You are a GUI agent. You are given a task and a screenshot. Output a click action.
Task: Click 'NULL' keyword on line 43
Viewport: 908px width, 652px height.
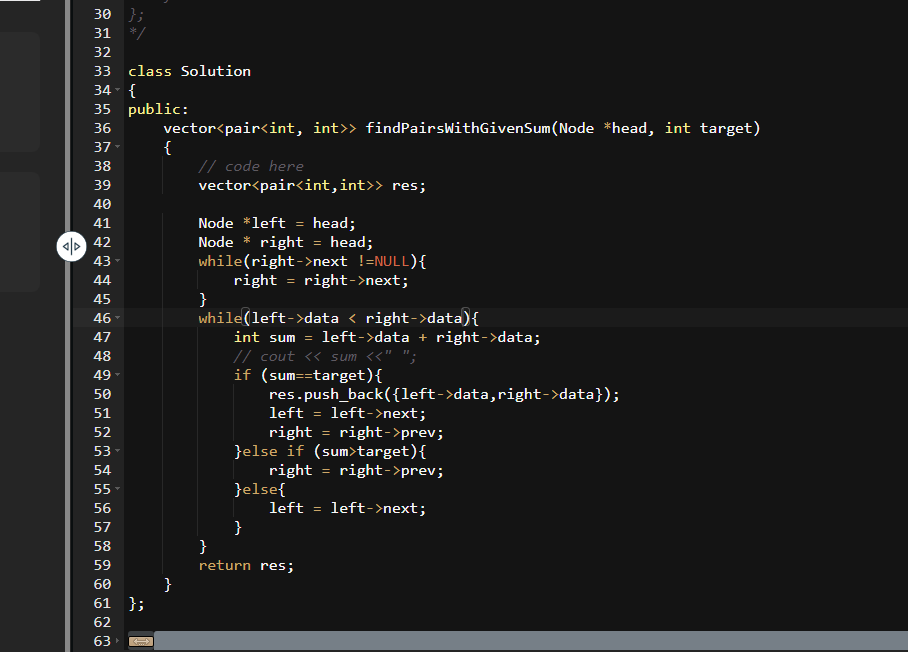pos(391,262)
